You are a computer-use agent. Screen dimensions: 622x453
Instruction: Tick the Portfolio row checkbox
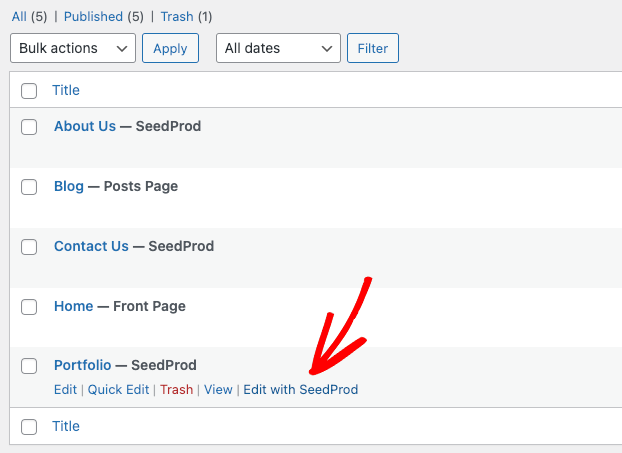(29, 366)
